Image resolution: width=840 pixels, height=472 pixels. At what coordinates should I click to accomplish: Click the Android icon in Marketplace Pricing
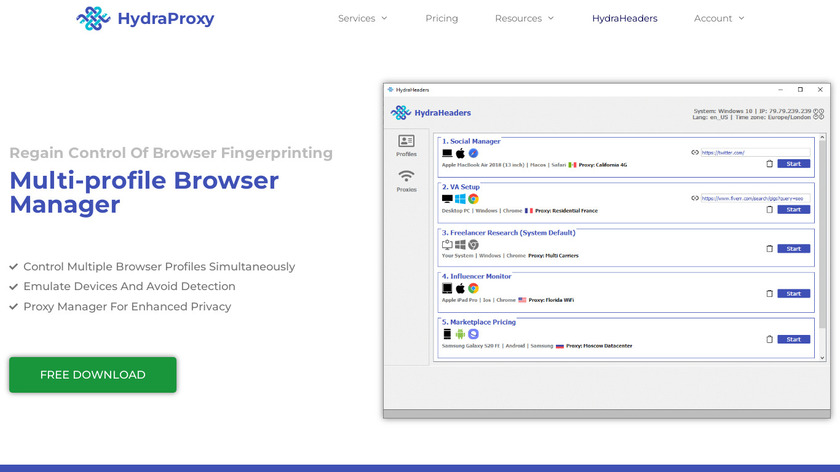pos(460,334)
